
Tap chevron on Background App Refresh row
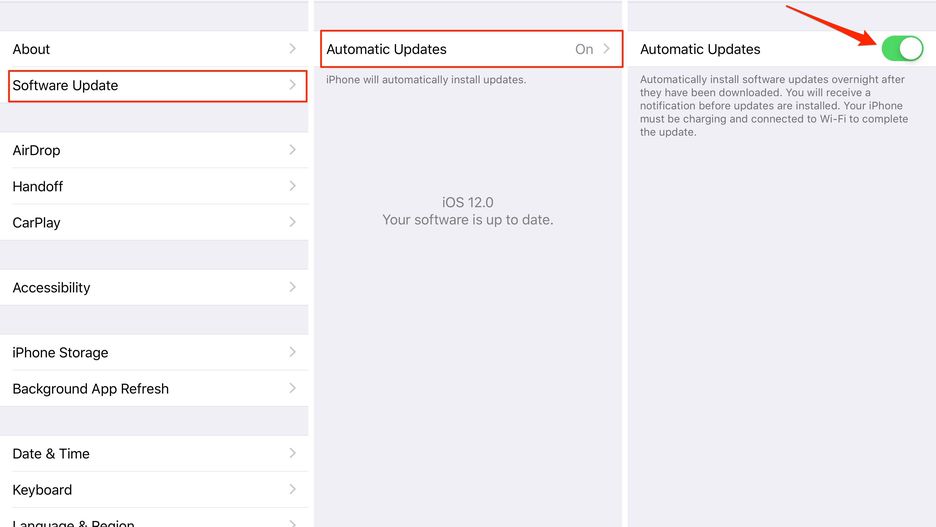(292, 388)
